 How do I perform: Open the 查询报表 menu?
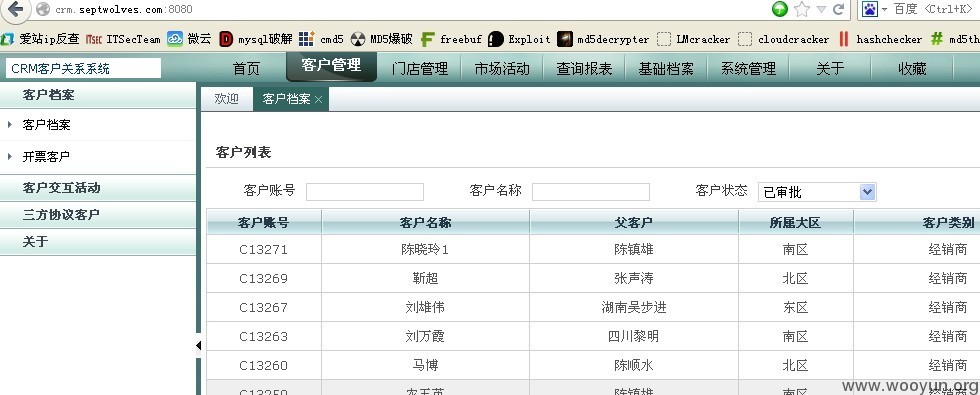584,68
